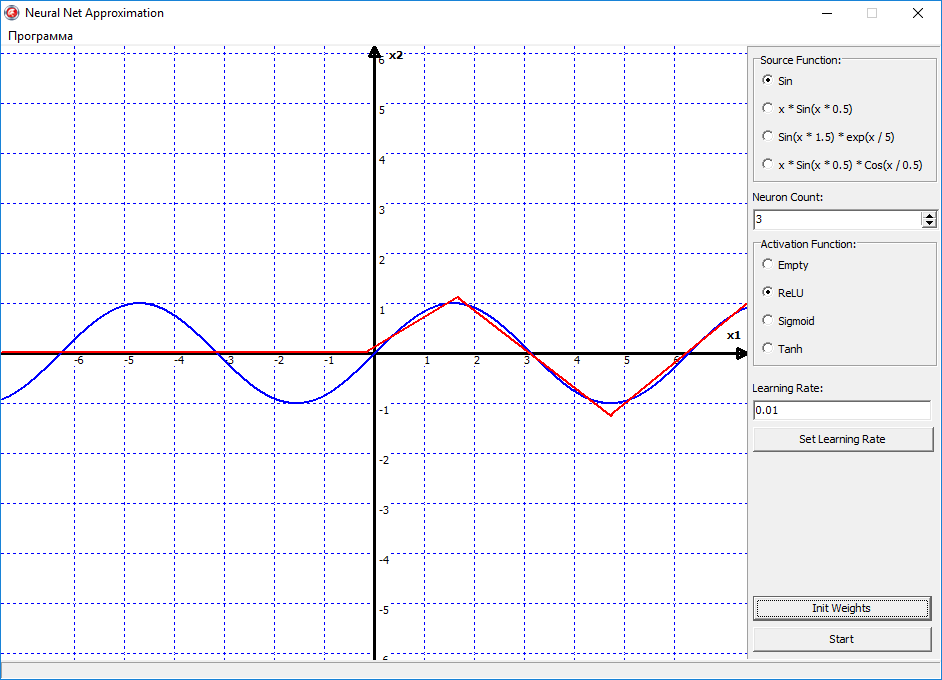Click the Set Learning Rate button
The image size is (942, 680).
(842, 439)
